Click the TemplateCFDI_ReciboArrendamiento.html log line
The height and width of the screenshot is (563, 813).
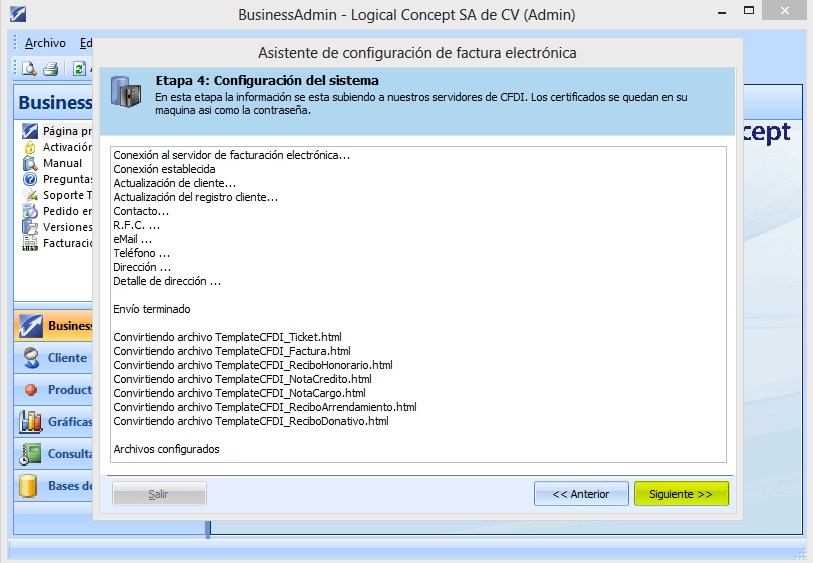pos(265,407)
